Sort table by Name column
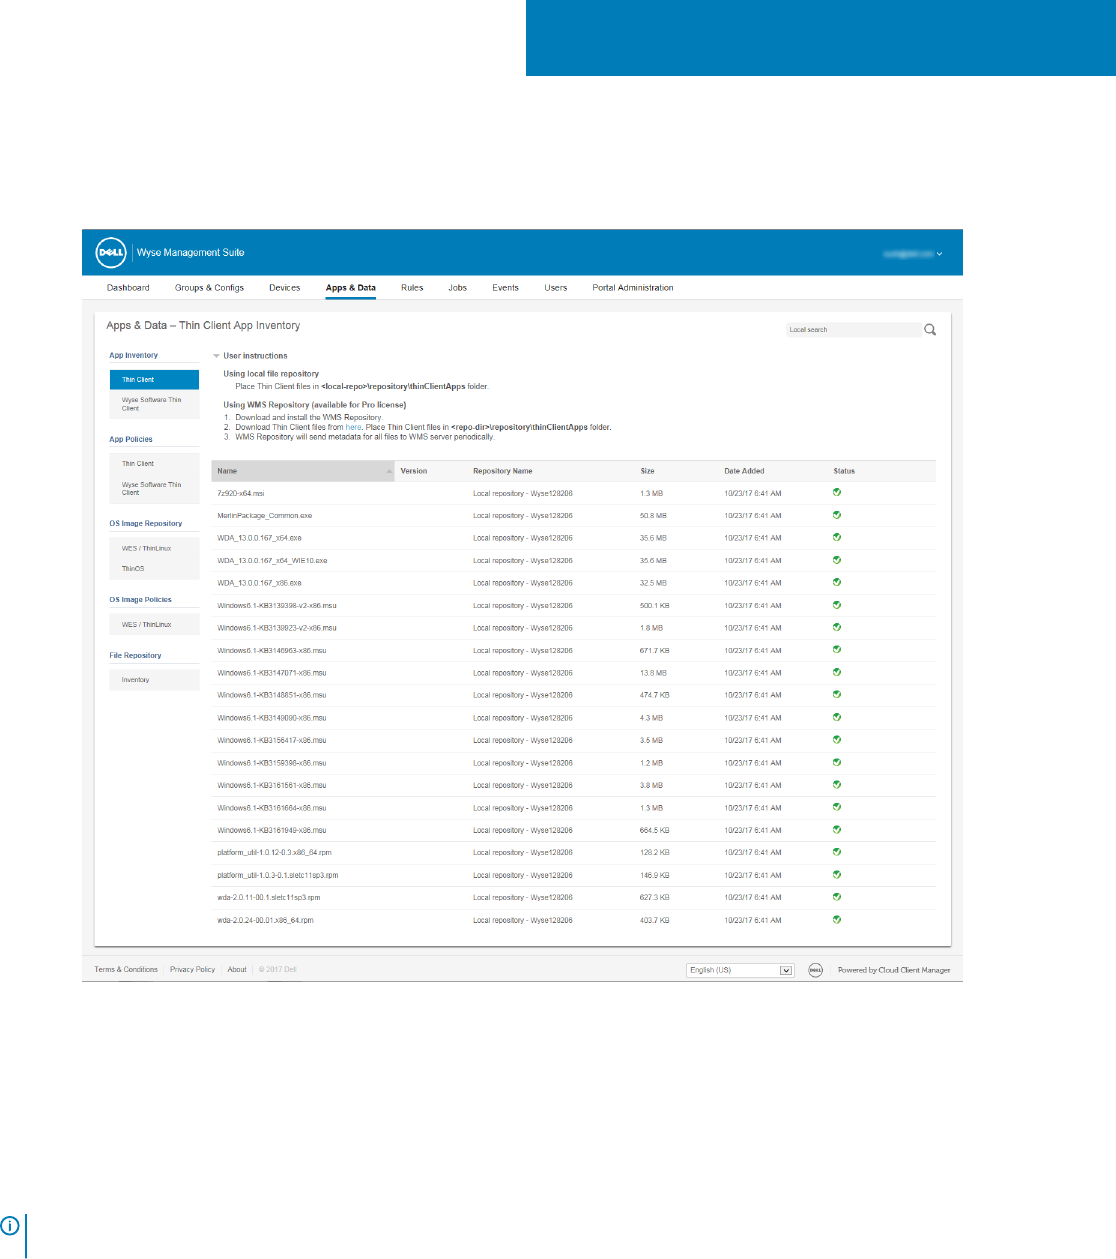The width and height of the screenshot is (1116, 1259). tap(304, 471)
